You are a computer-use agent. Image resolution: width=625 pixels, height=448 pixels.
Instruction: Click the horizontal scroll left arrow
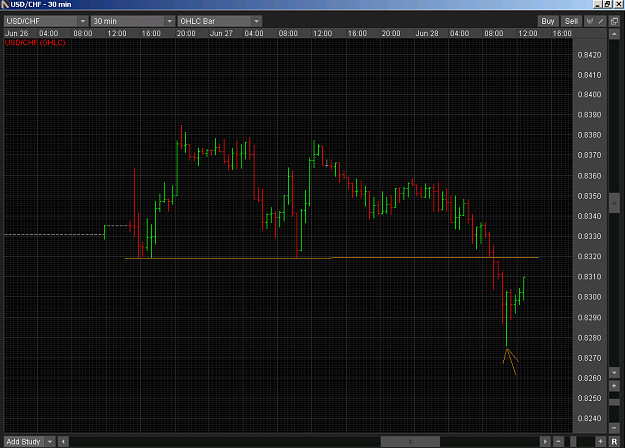63,442
